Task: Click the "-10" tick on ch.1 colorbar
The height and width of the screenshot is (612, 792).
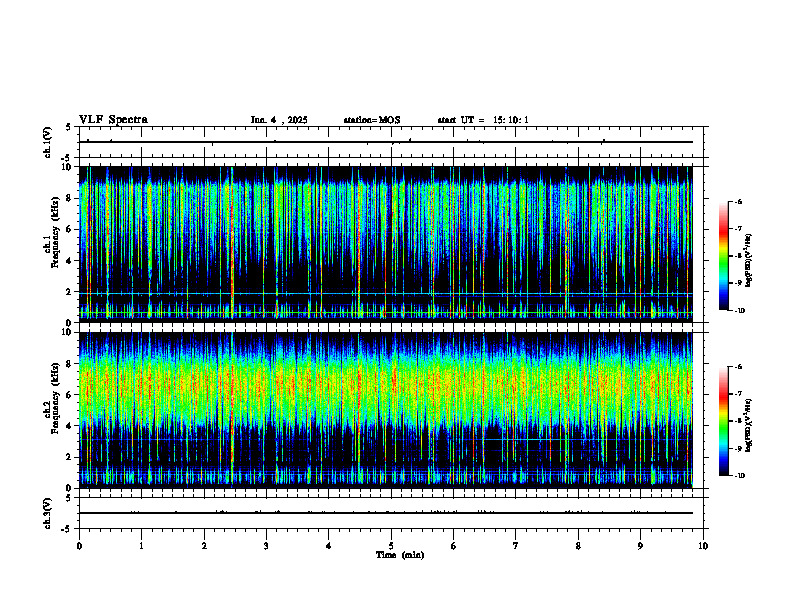Action: tap(739, 311)
